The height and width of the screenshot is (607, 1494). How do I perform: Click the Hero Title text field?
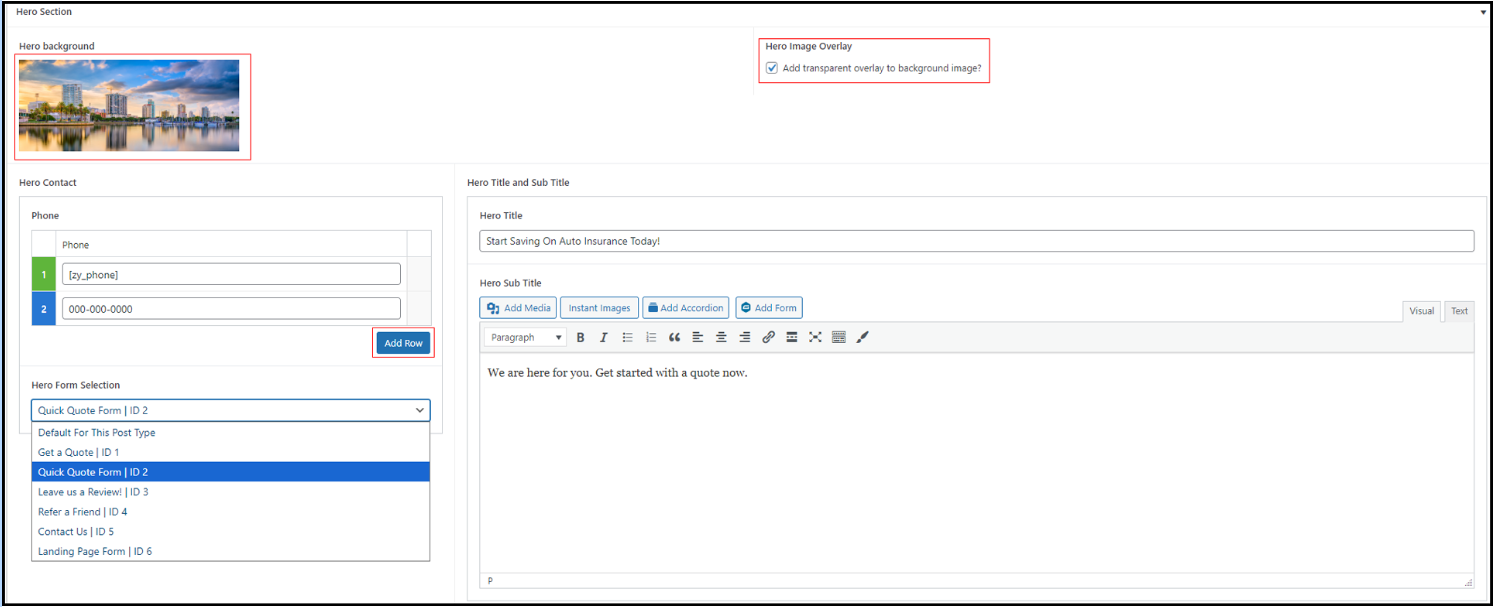click(x=977, y=241)
